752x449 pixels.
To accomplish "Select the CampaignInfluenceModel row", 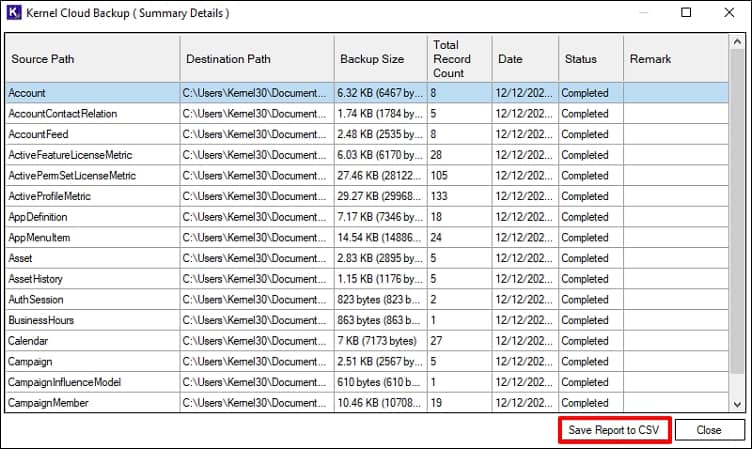I will 367,382.
